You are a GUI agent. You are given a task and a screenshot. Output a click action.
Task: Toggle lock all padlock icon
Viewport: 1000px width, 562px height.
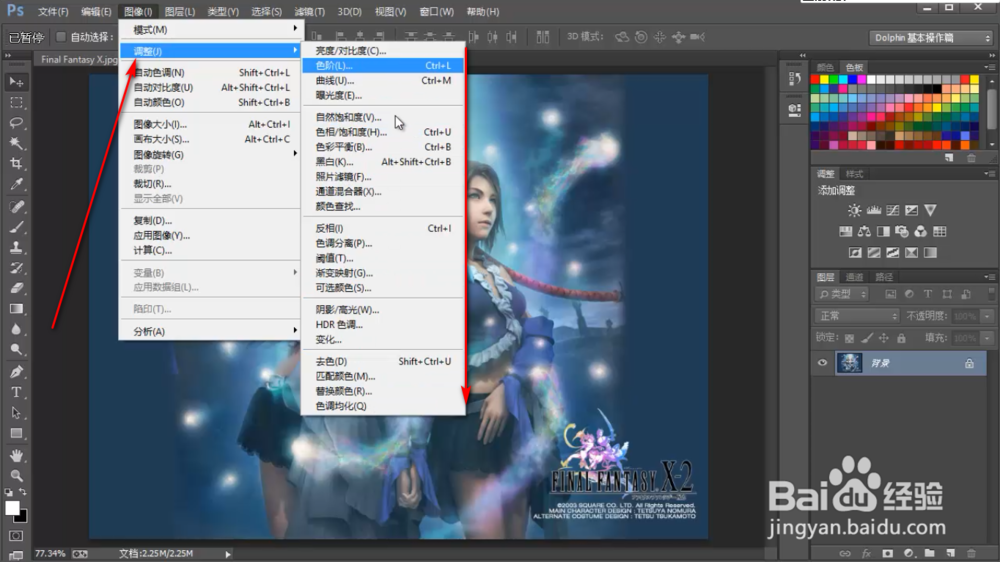pyautogui.click(x=901, y=338)
